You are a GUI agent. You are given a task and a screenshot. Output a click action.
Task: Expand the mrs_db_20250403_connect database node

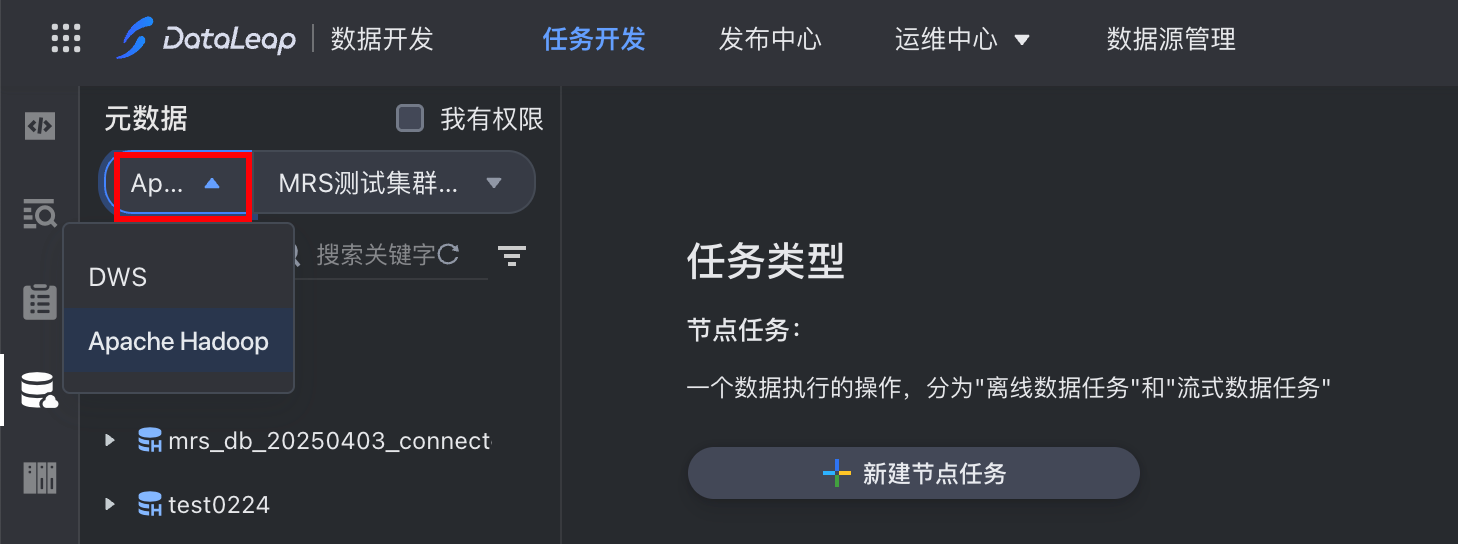[111, 440]
